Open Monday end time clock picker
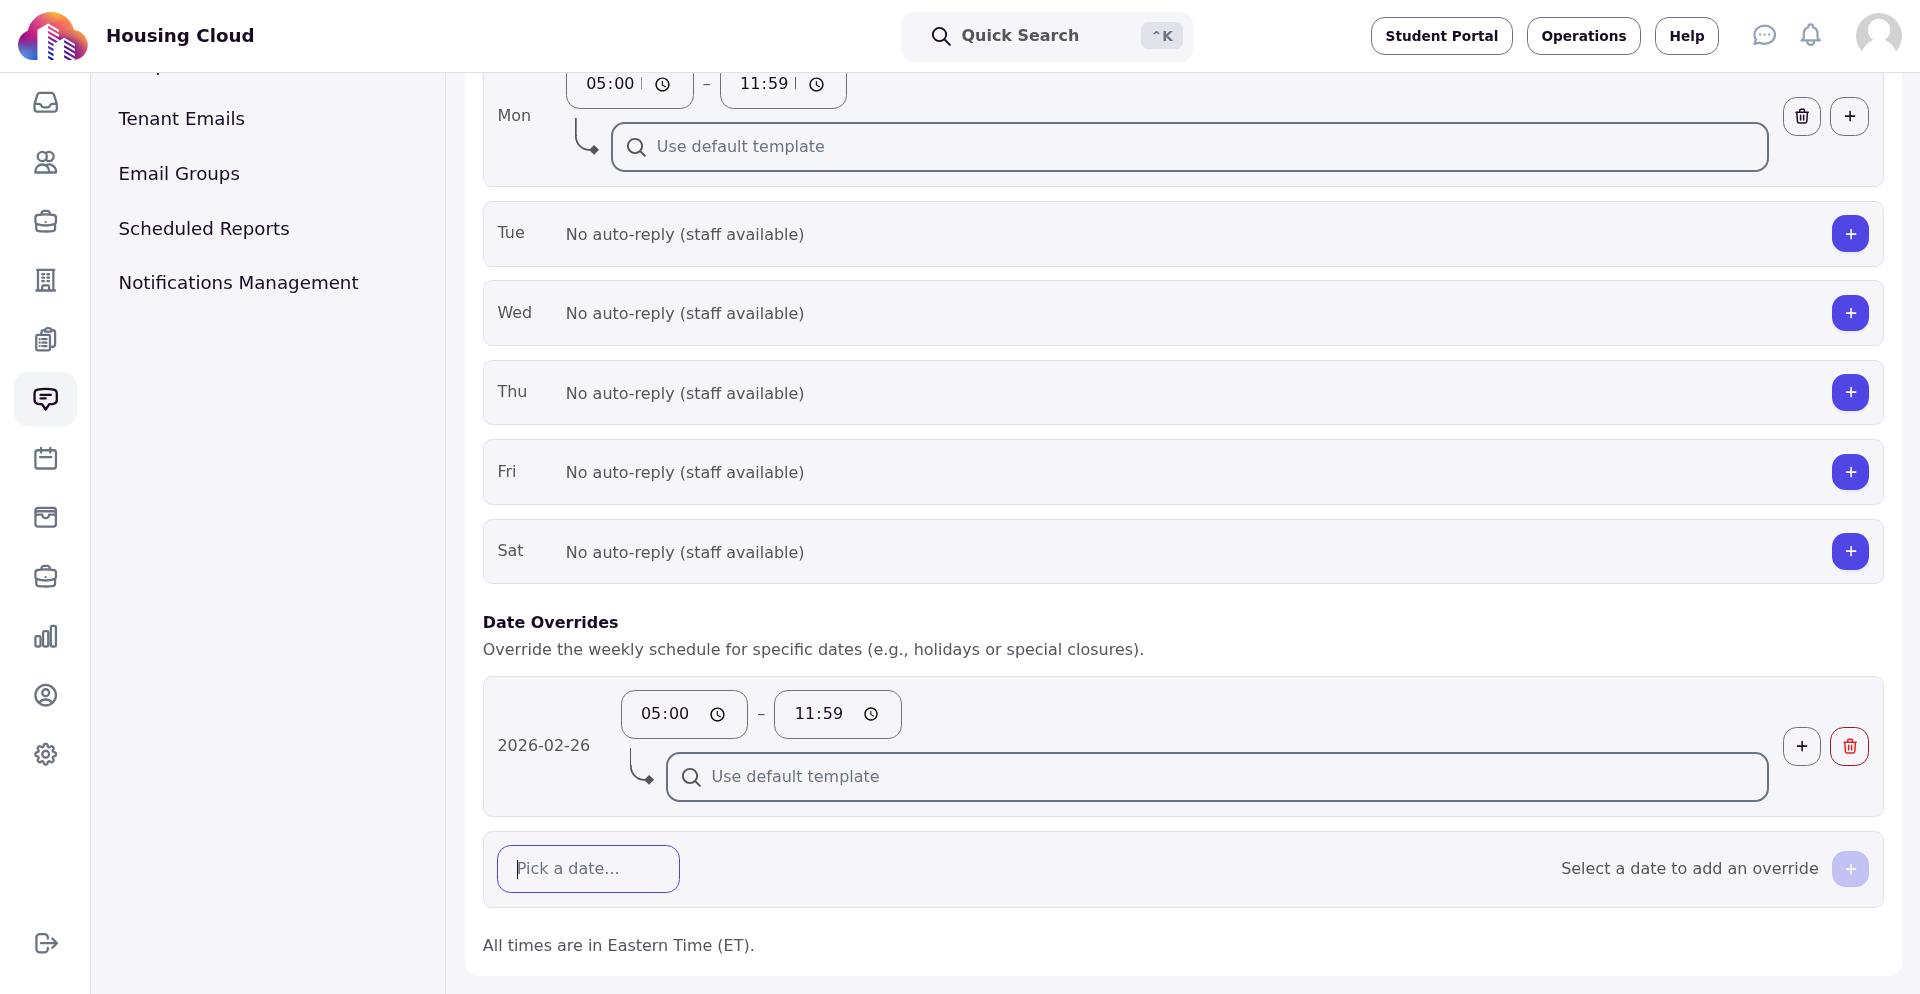Image resolution: width=1920 pixels, height=994 pixels. pyautogui.click(x=816, y=84)
